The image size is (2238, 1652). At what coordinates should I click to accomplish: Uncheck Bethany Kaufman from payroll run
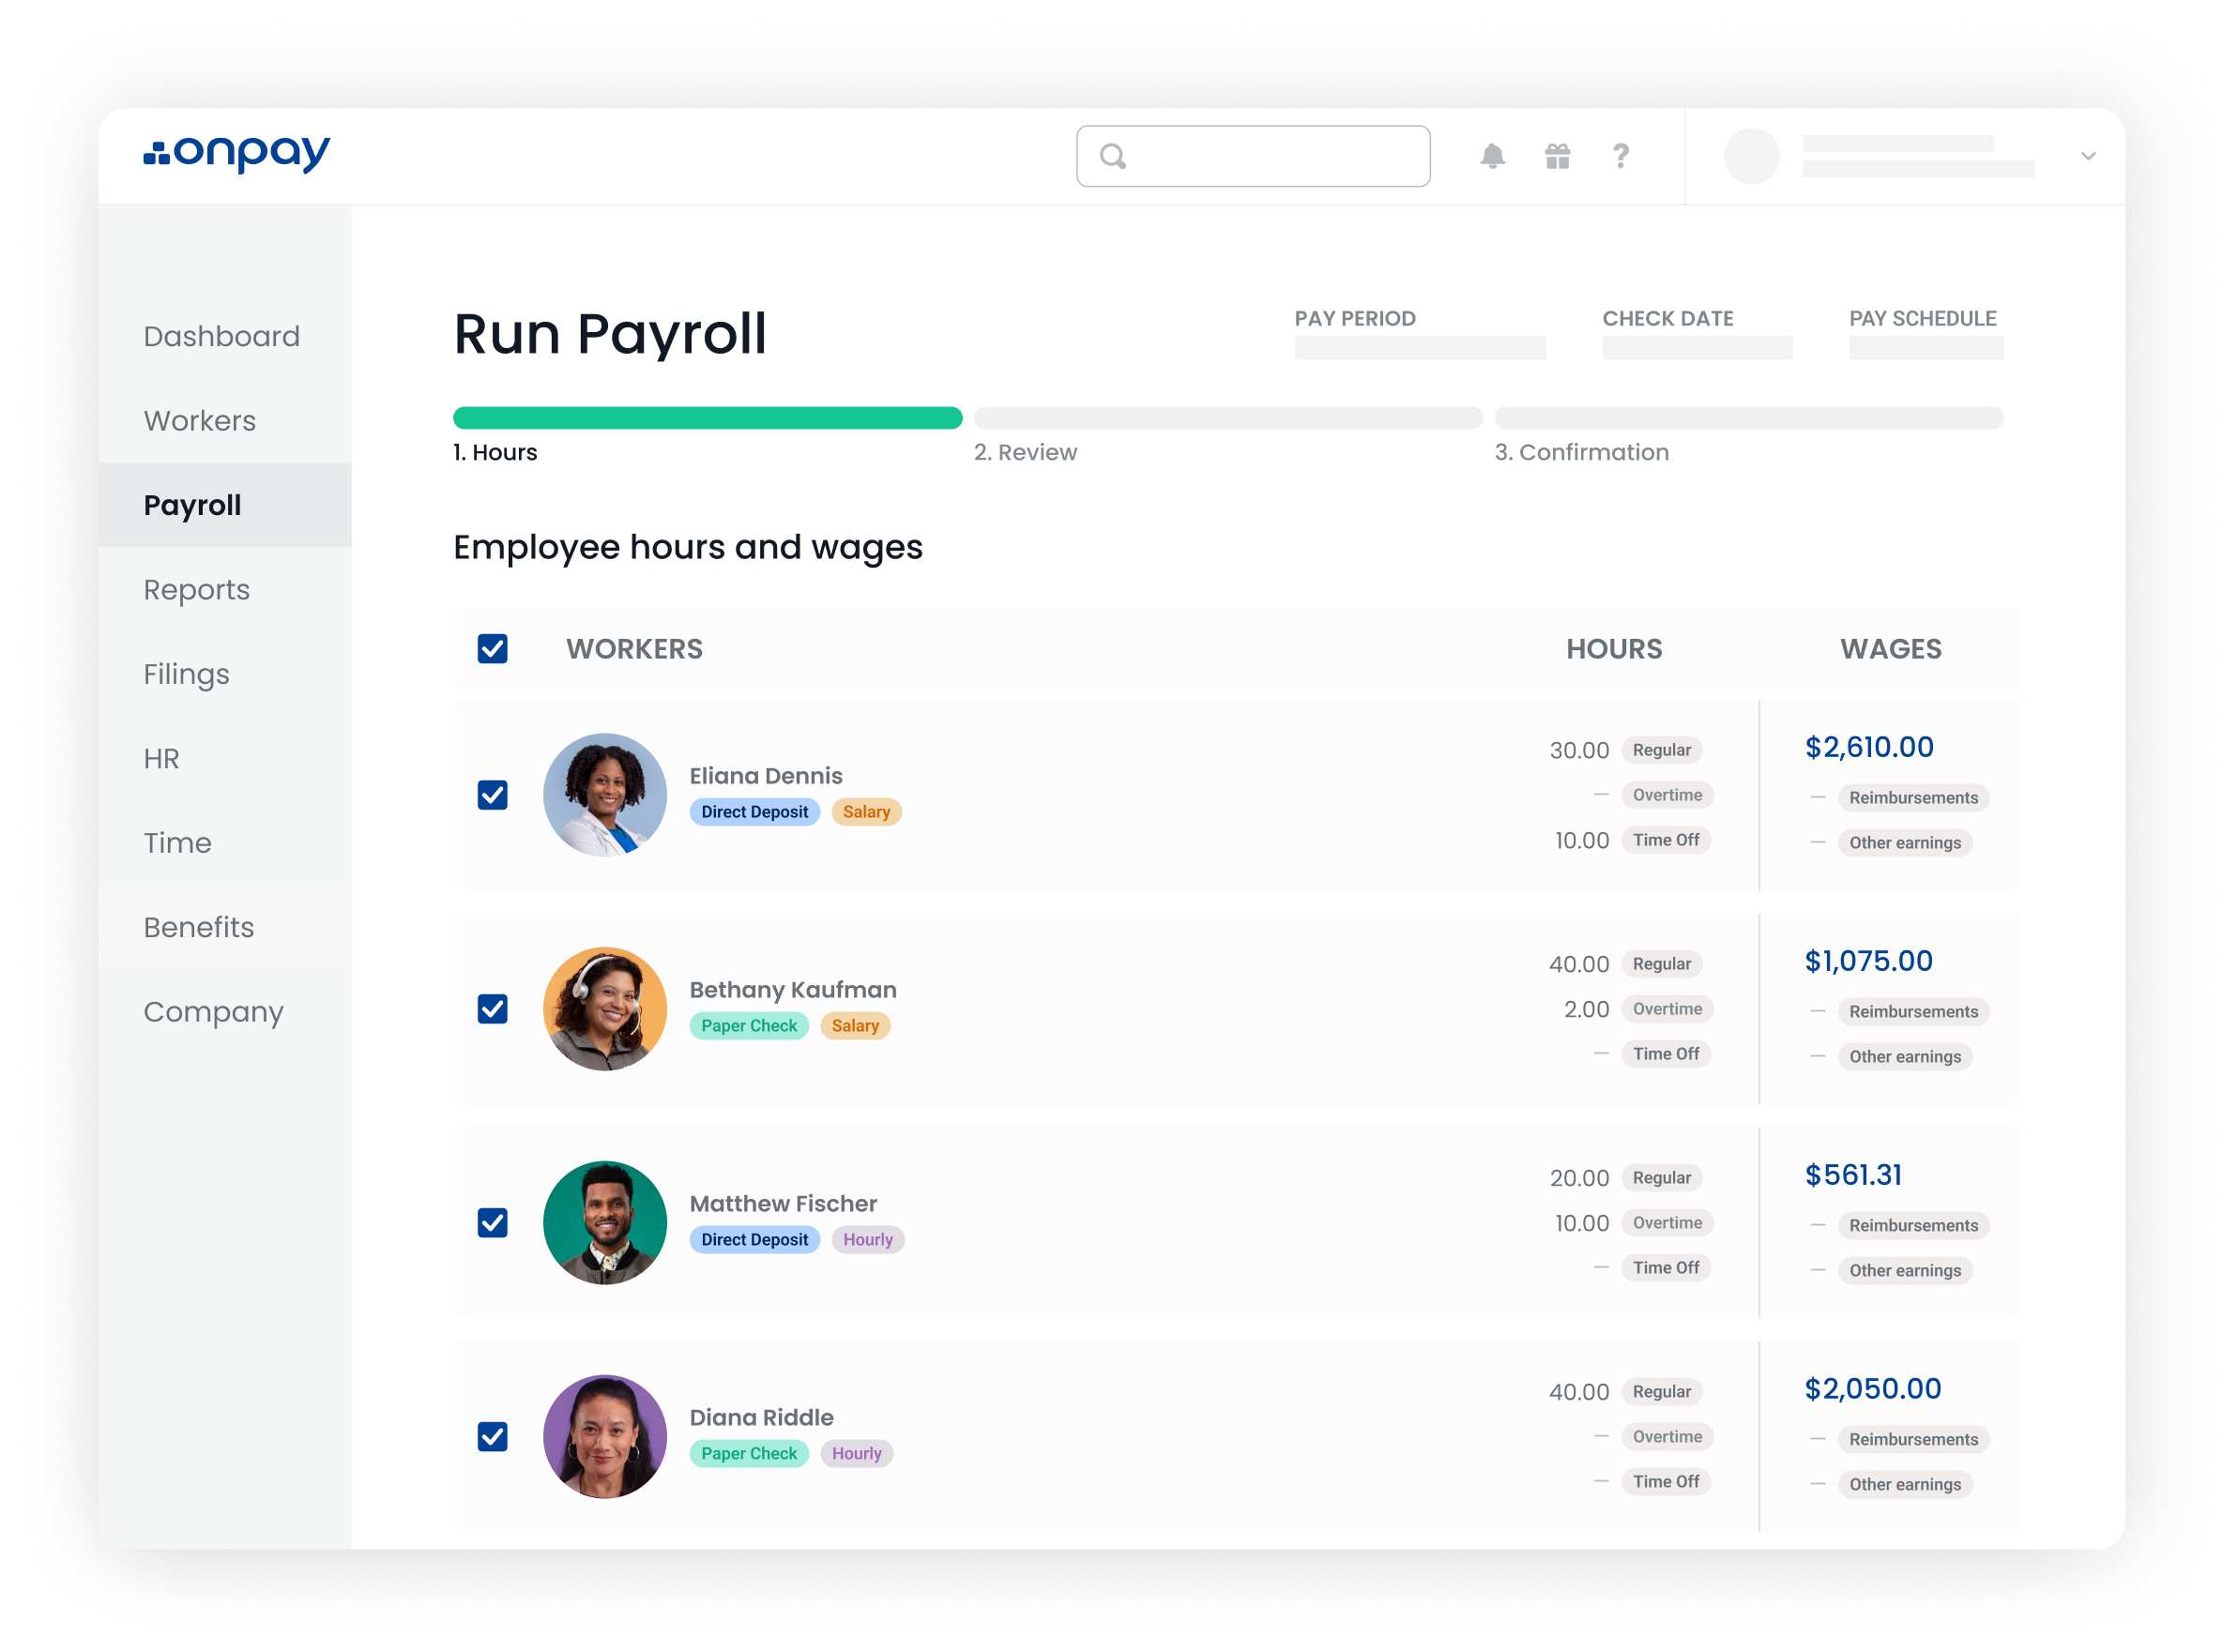[x=492, y=1008]
